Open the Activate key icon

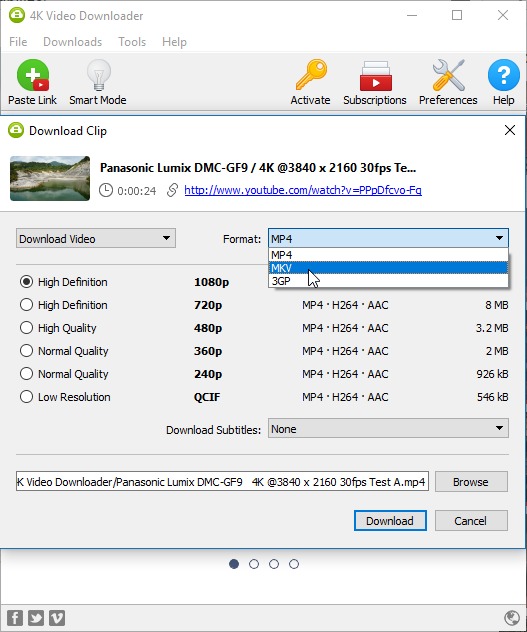point(311,75)
